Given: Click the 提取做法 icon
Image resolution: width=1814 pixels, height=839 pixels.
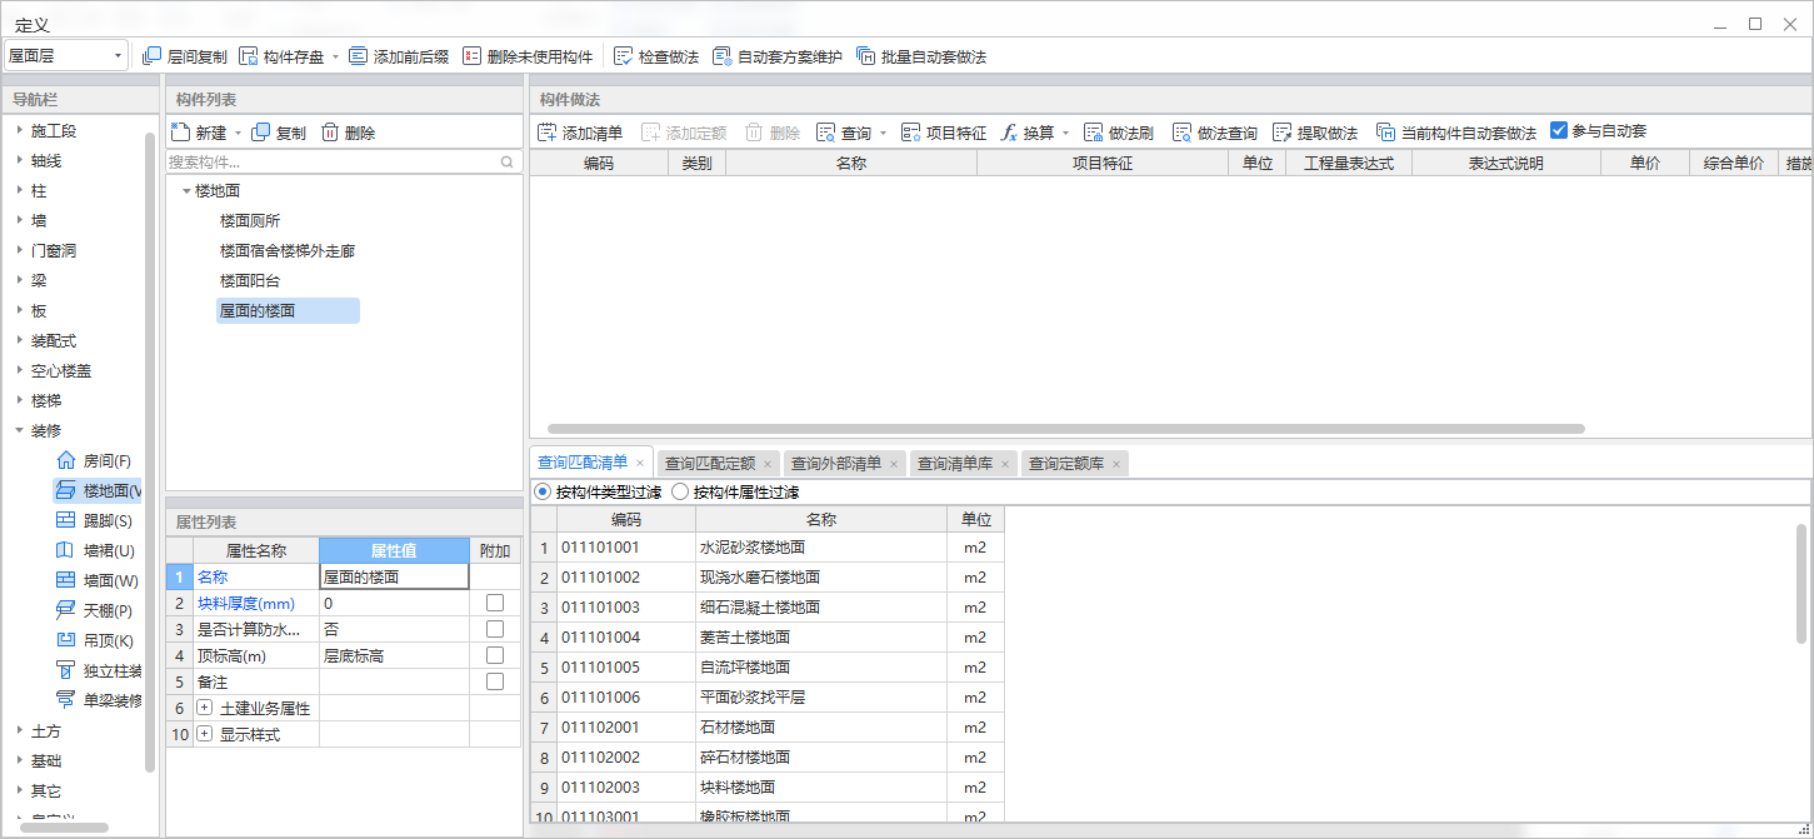Looking at the screenshot, I should 1282,132.
